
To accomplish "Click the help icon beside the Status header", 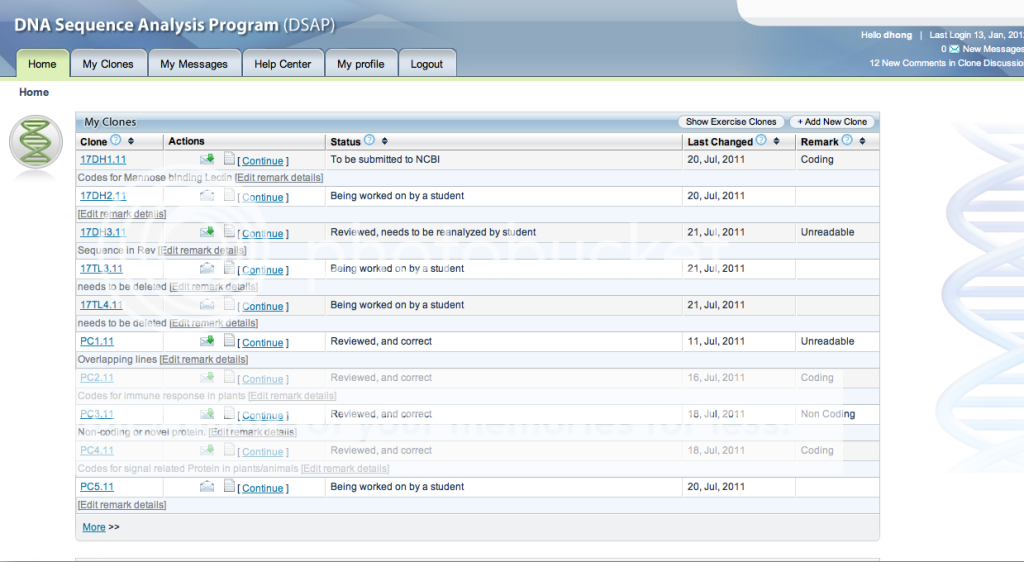I will (x=369, y=141).
